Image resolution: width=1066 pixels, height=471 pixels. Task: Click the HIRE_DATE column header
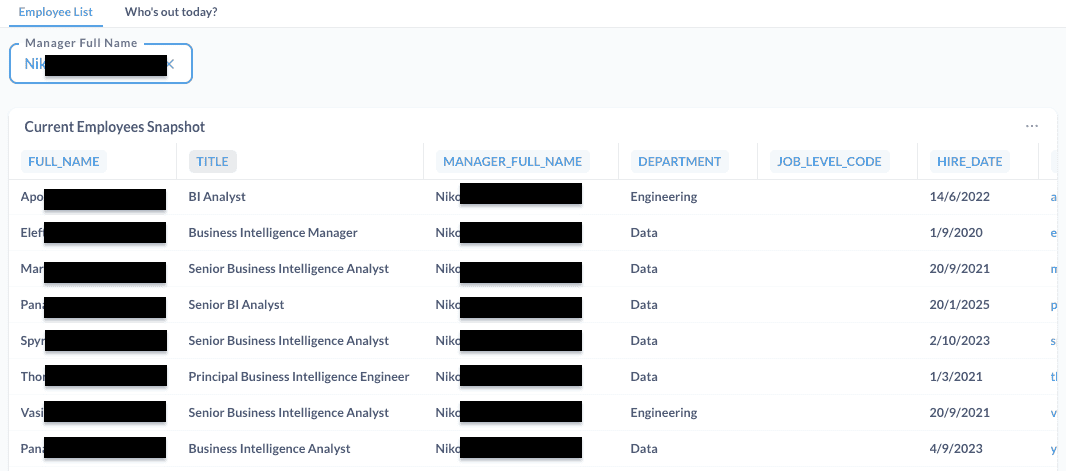coord(969,161)
